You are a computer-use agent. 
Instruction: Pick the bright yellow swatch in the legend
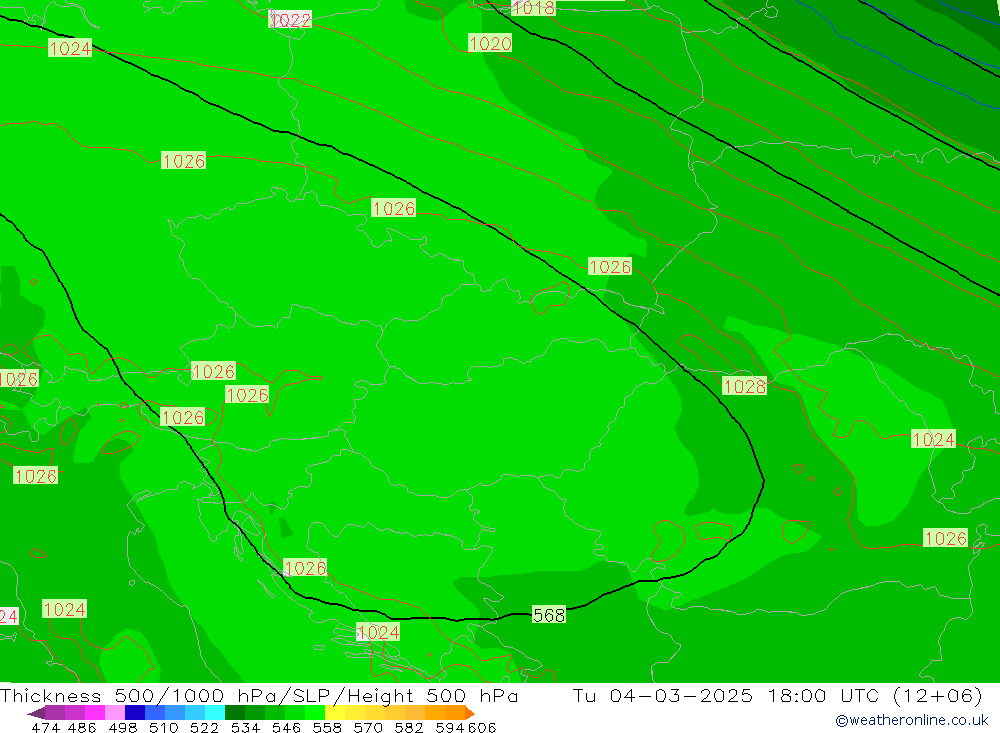pyautogui.click(x=335, y=713)
